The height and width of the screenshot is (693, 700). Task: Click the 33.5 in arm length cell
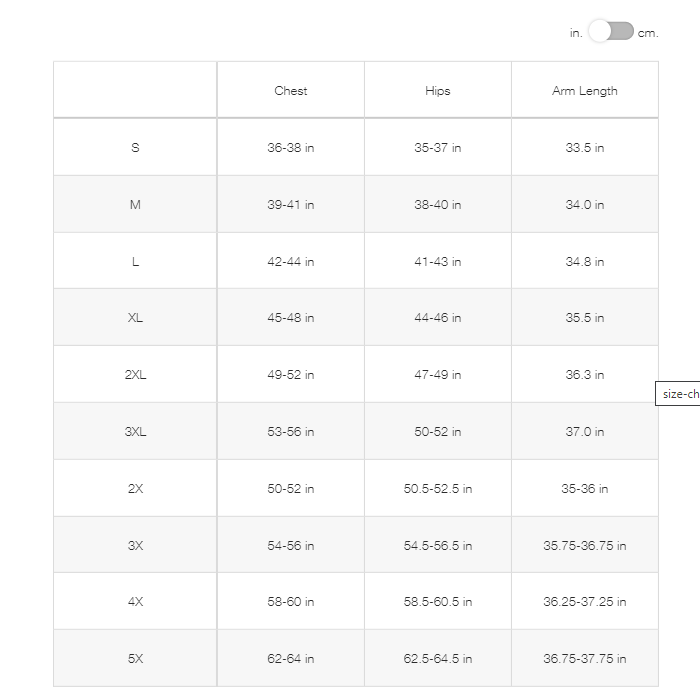coord(585,148)
